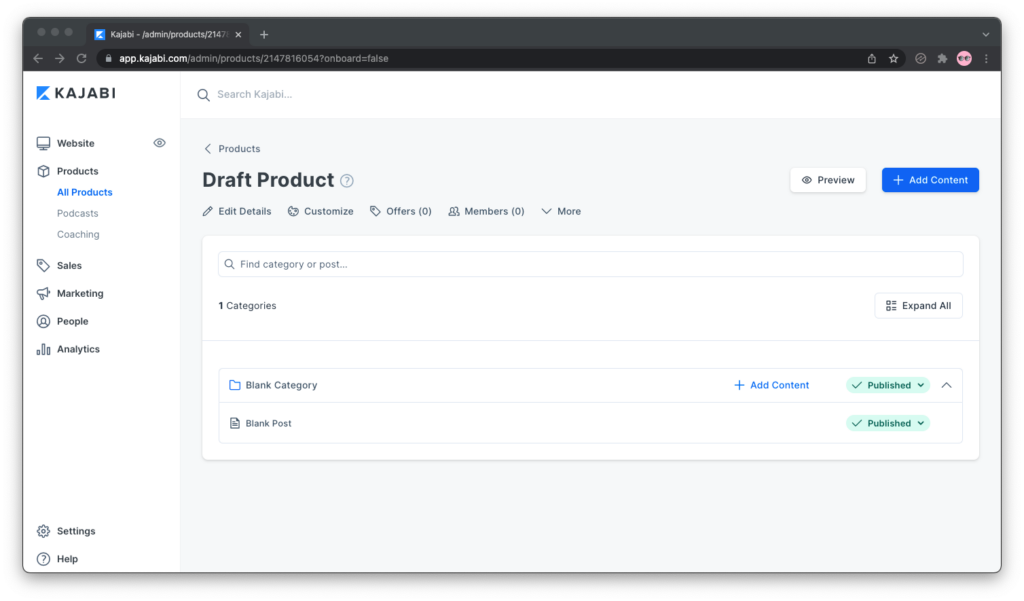Viewport: 1024px width, 601px height.
Task: Open Published dropdown for Blank Post
Action: 888,423
